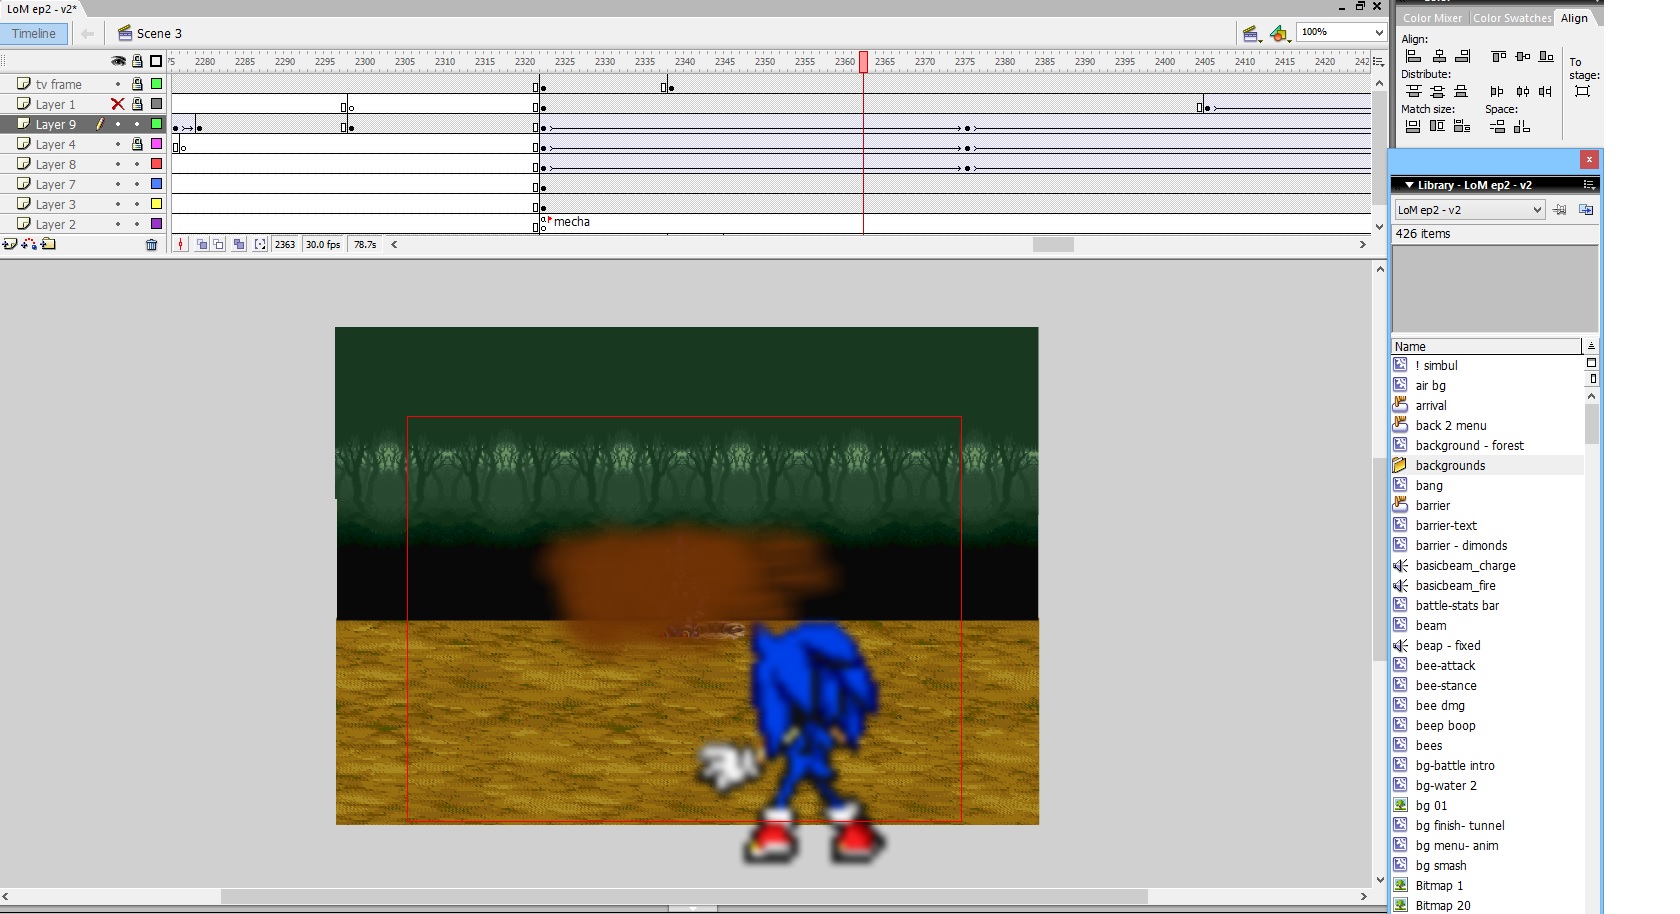Viewport: 1680px width, 914px height.
Task: Click Space evenly vertically icon
Action: pos(1497,126)
